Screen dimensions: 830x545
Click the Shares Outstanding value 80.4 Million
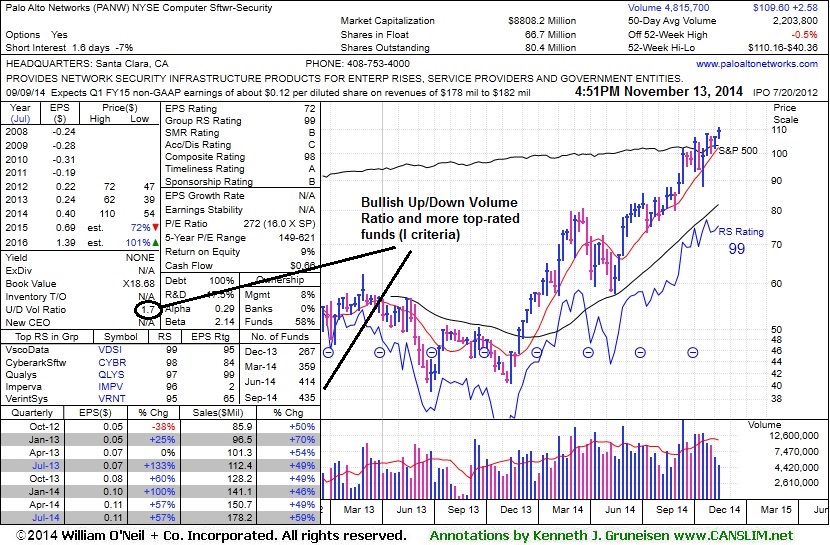click(550, 48)
